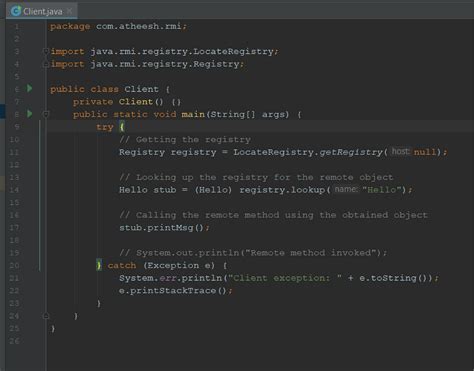Switch to the Client.java editor tab
The image size is (474, 371).
[42, 11]
